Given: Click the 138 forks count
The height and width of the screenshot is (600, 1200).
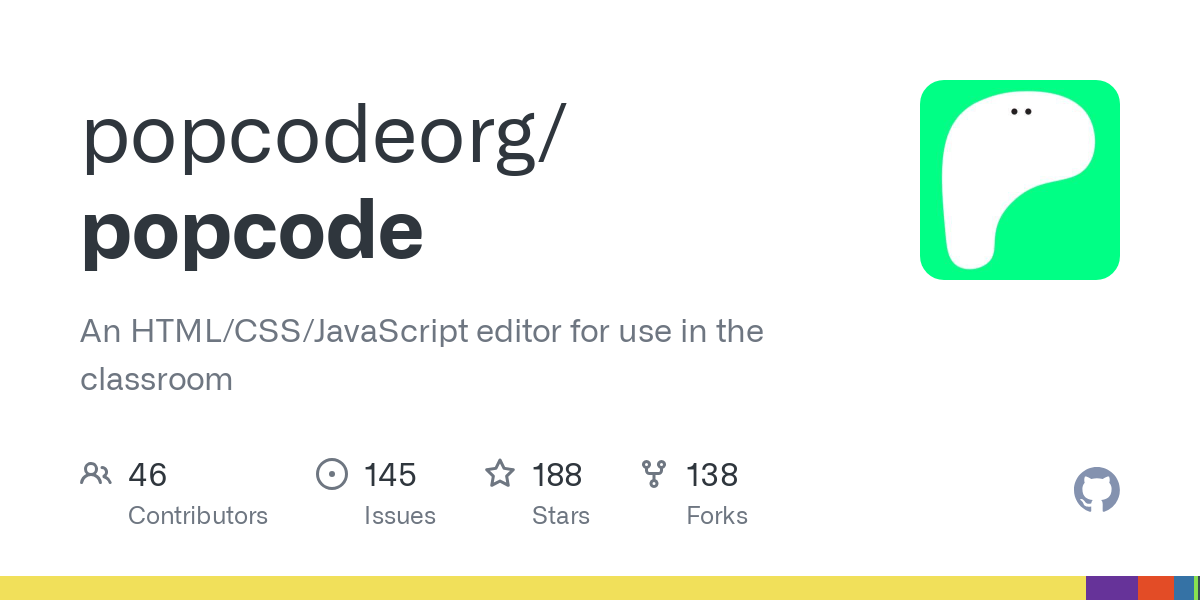Looking at the screenshot, I should pyautogui.click(x=712, y=475).
